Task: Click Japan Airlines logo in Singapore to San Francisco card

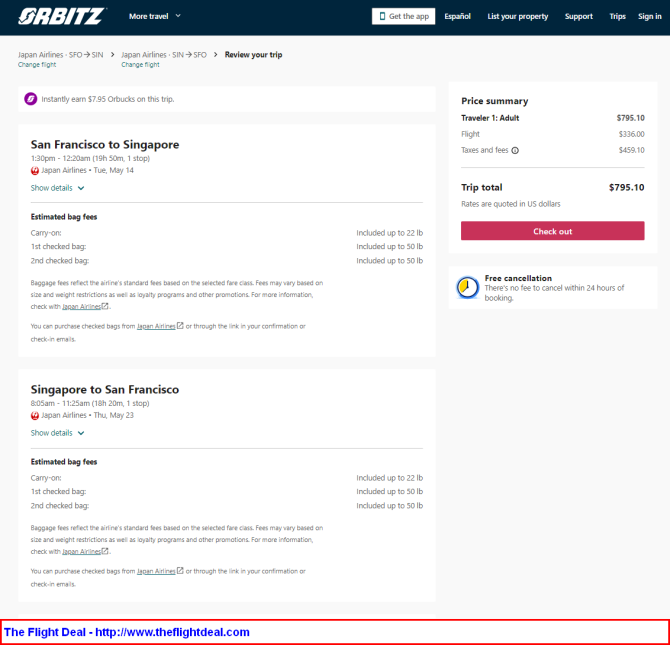Action: pos(35,415)
